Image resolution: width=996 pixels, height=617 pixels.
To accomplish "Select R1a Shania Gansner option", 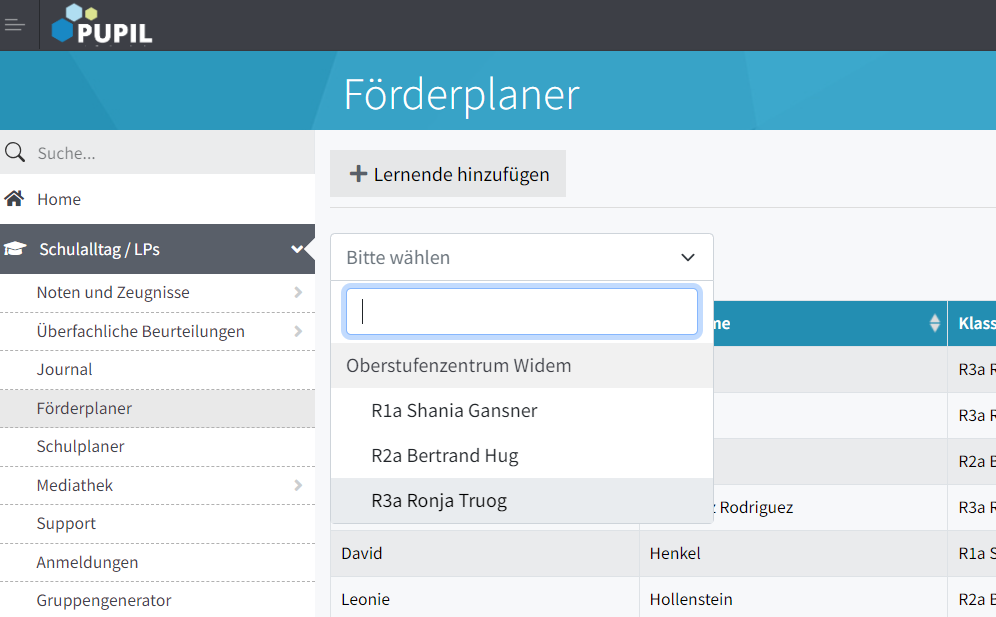I will 453,411.
